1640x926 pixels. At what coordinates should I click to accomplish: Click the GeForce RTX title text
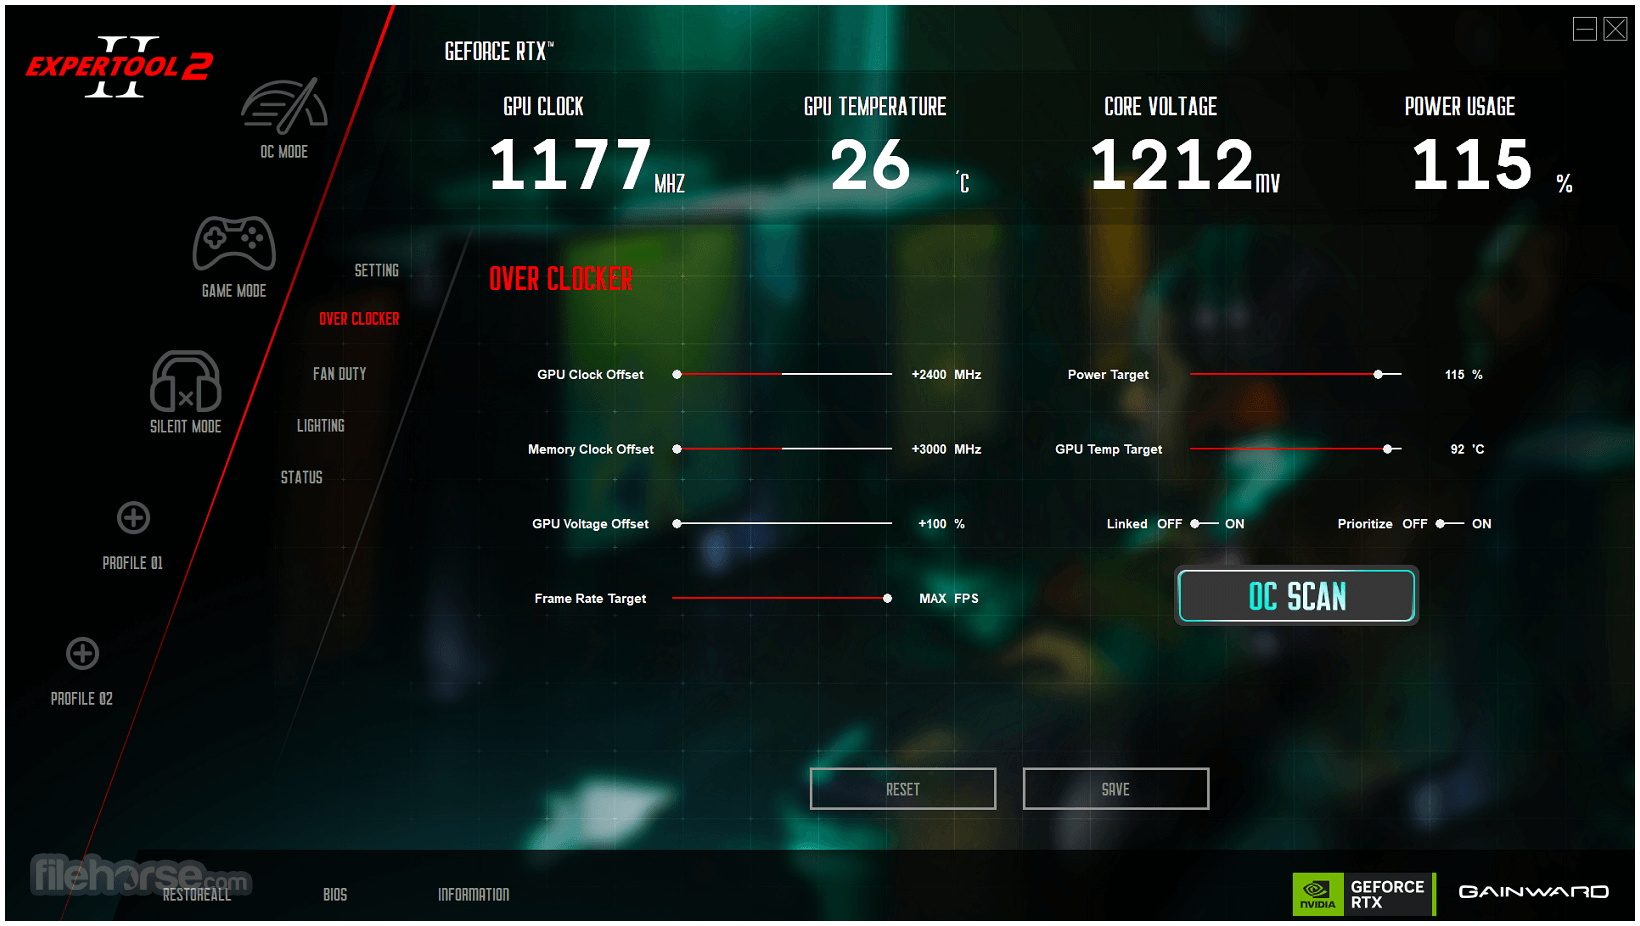(x=499, y=52)
